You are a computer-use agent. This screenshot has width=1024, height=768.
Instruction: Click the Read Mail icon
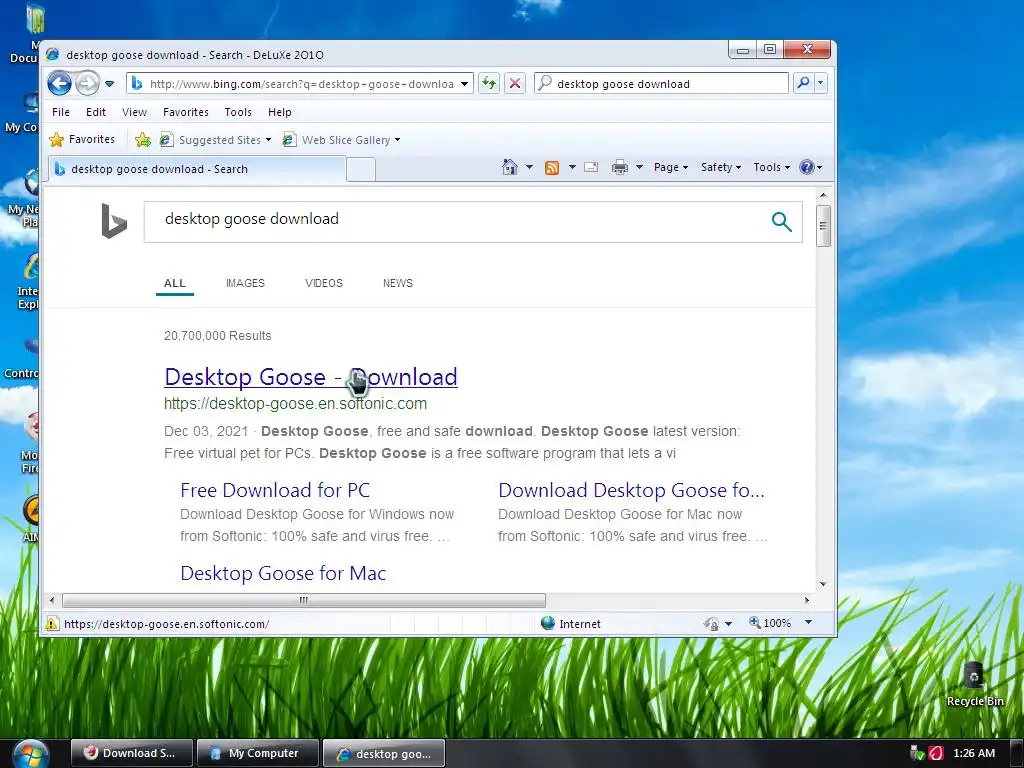click(x=591, y=167)
